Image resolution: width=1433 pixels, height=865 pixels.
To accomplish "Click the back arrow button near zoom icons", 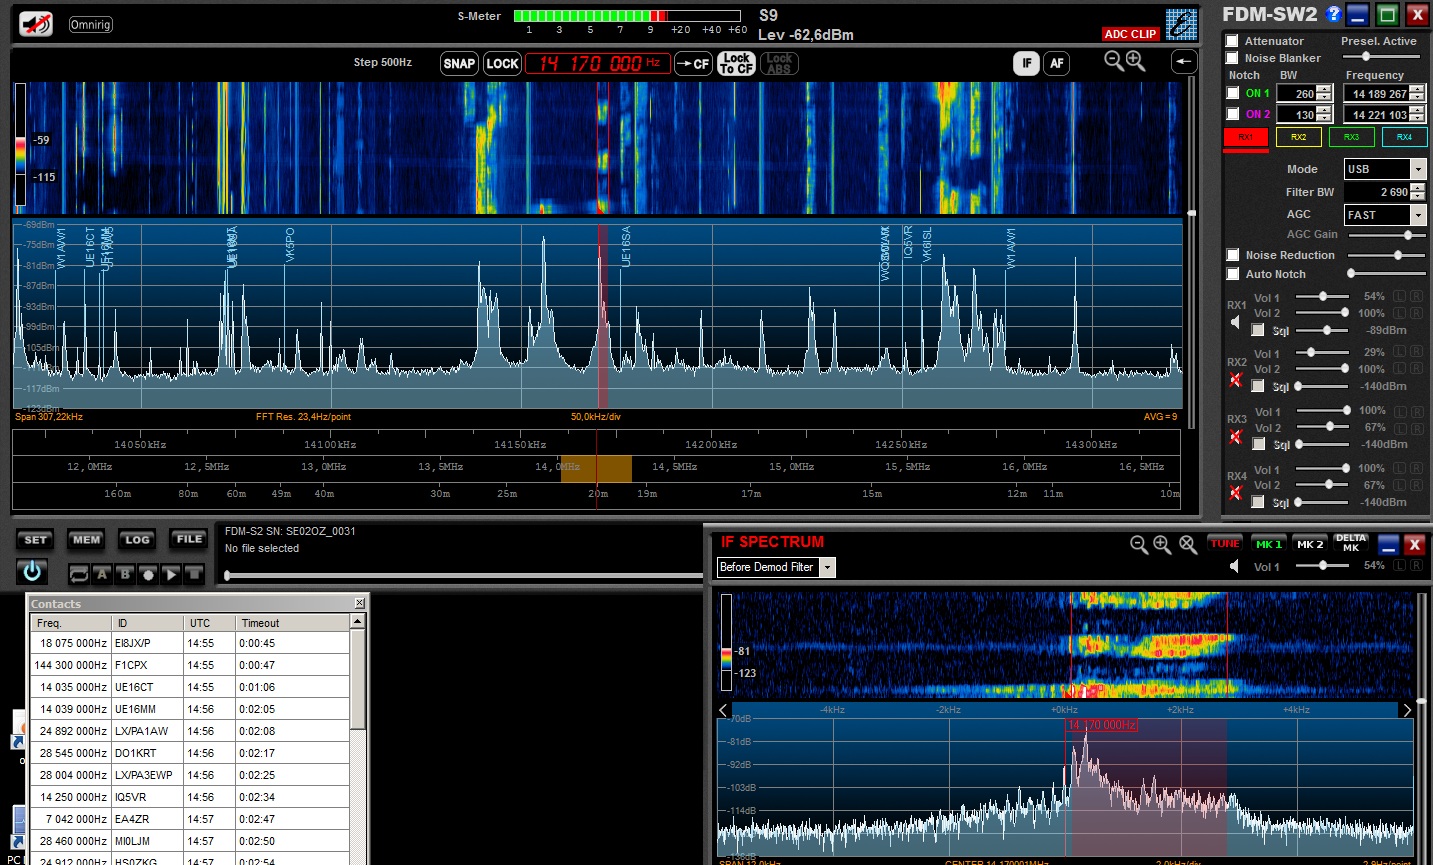I will [1183, 62].
